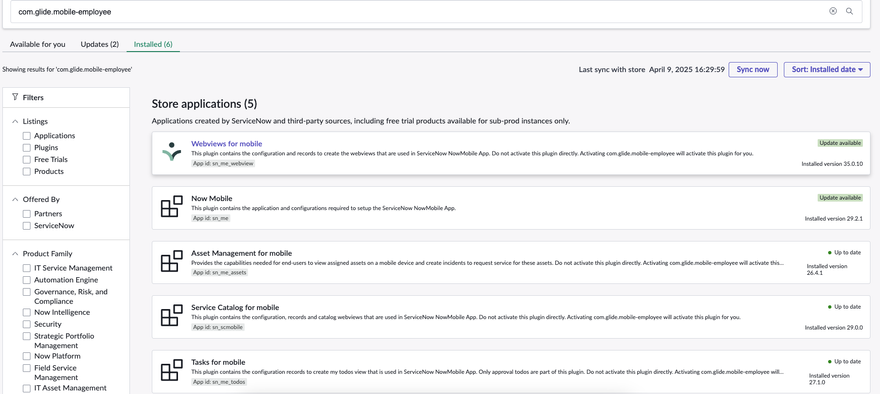Click Up to date status on Tasks for mobile
This screenshot has height=394, width=880.
tap(845, 361)
